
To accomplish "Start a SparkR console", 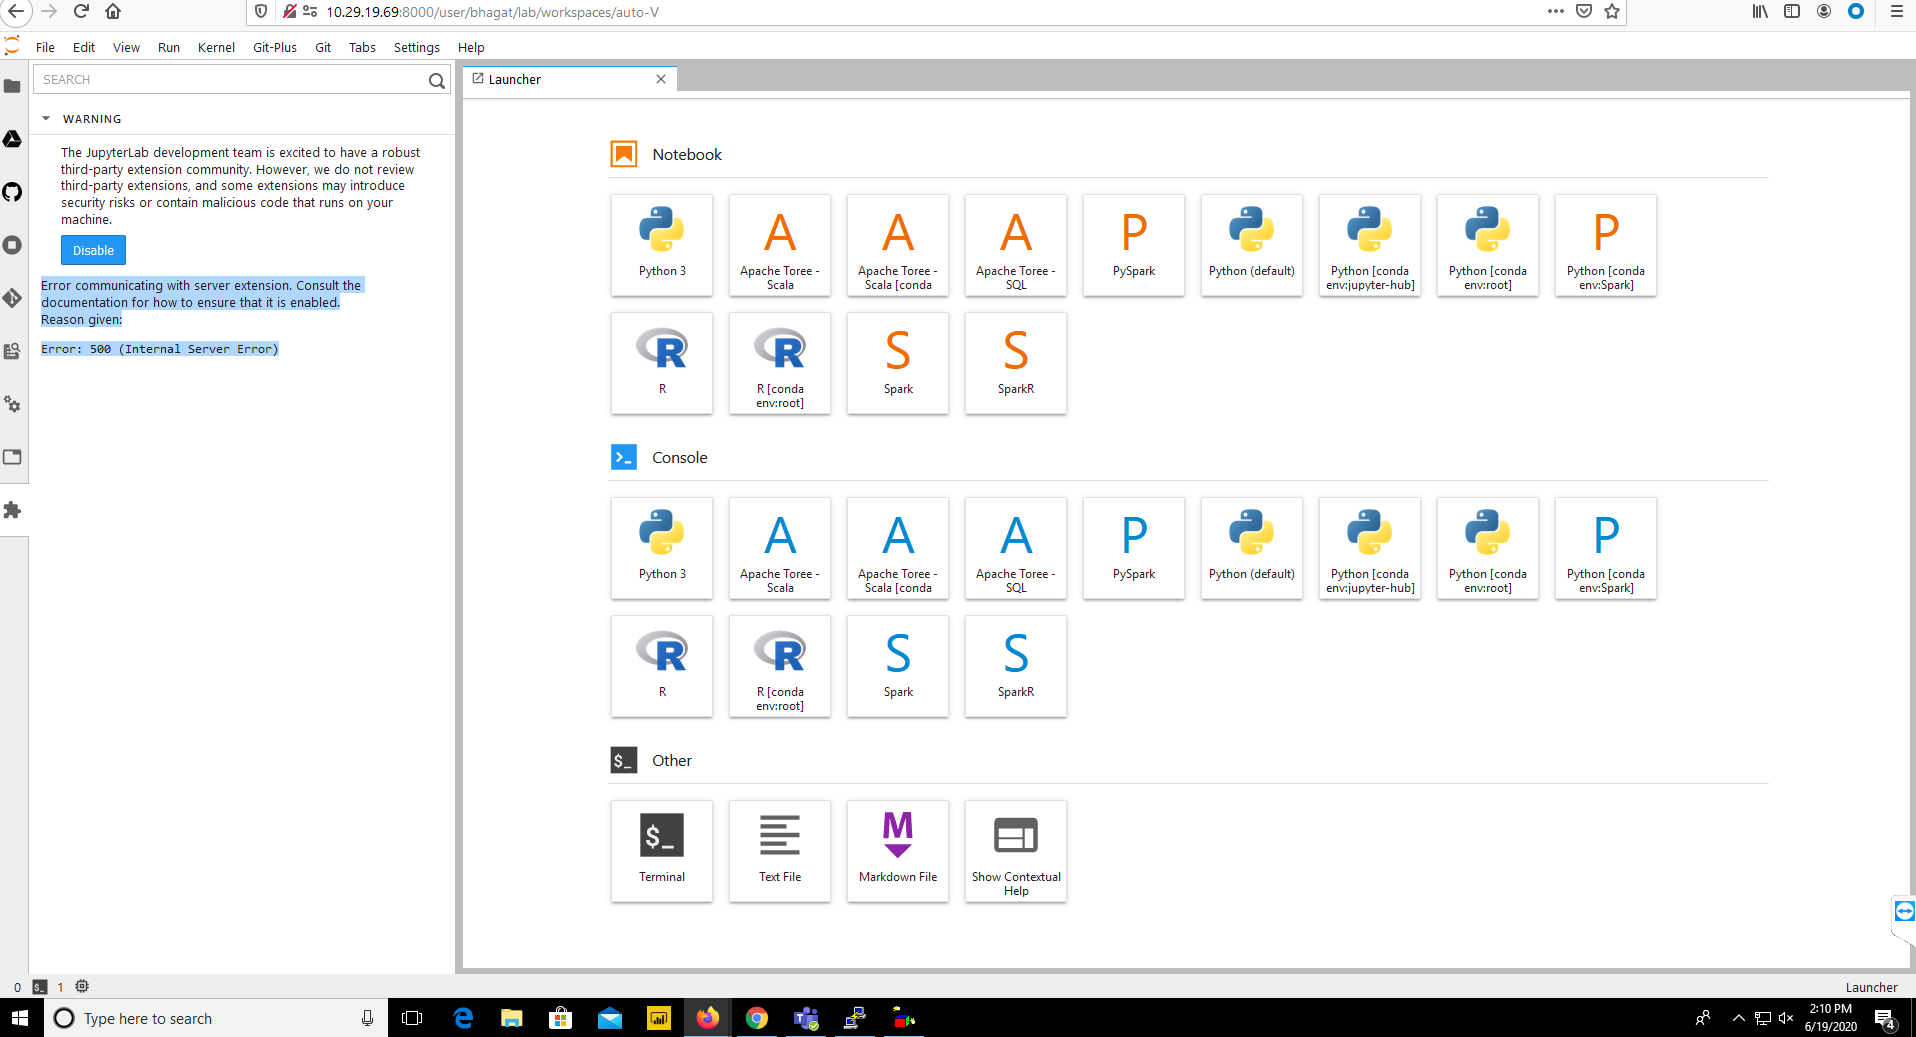I will [x=1015, y=666].
